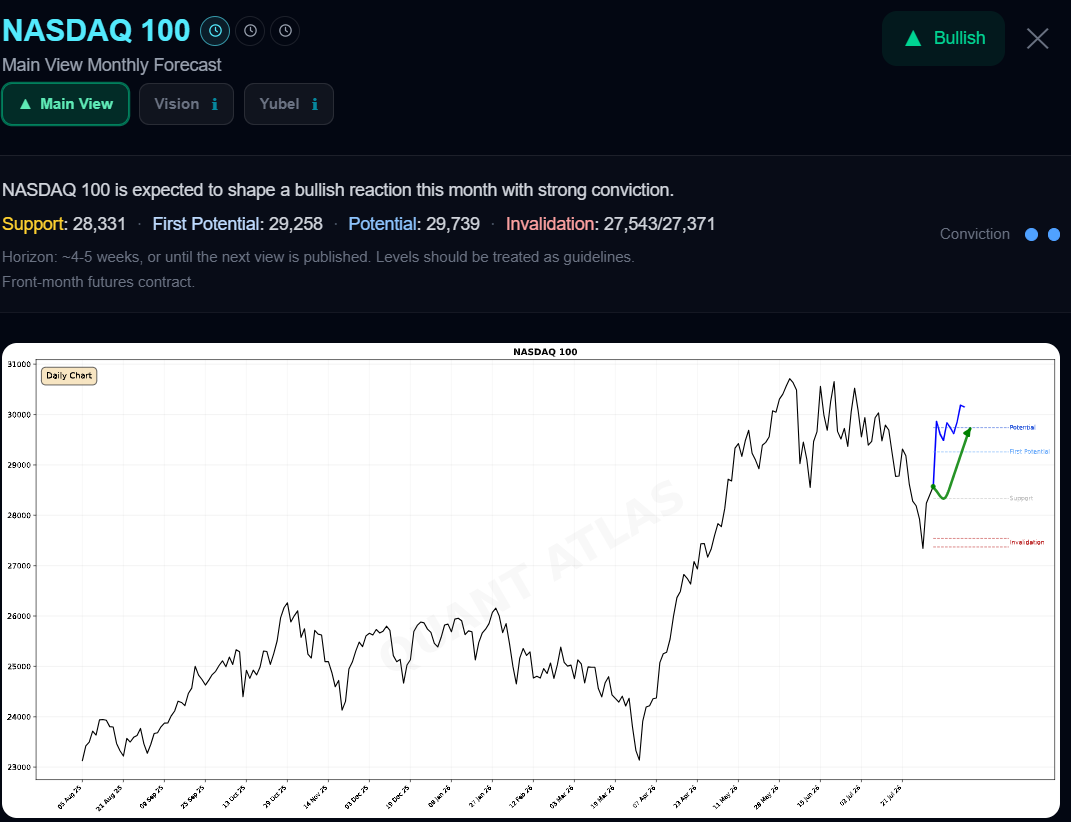Click the Support value 28,331
The image size is (1071, 822).
coord(99,224)
